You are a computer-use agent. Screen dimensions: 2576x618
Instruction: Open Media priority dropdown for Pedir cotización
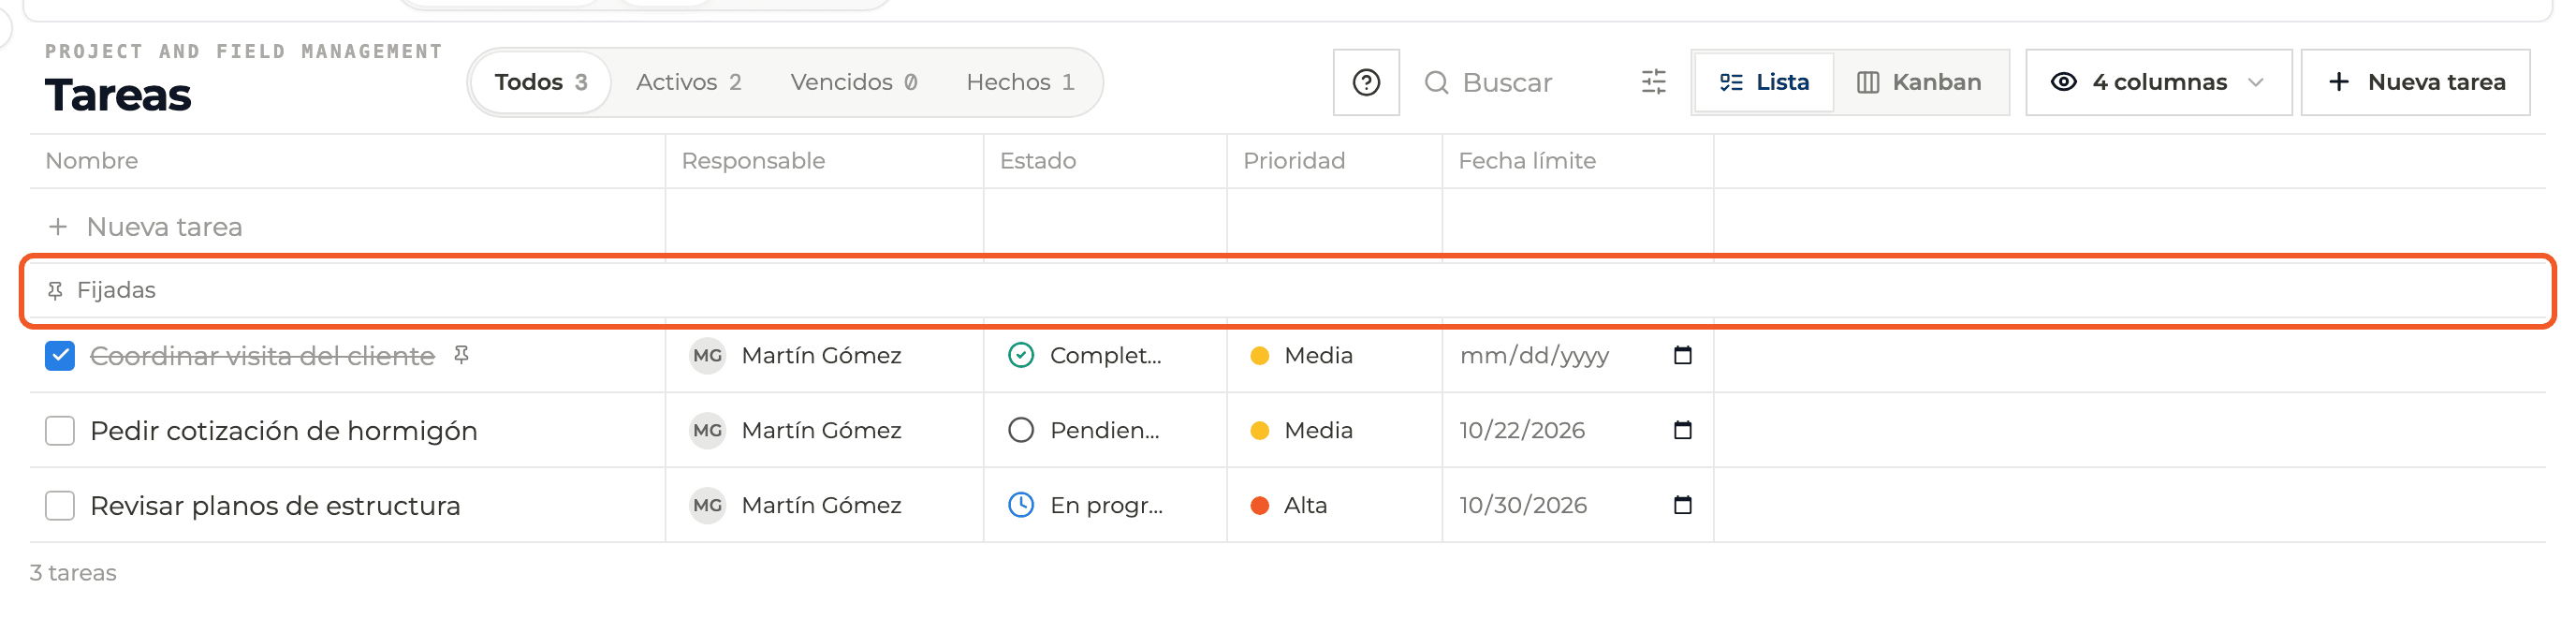pyautogui.click(x=1333, y=430)
